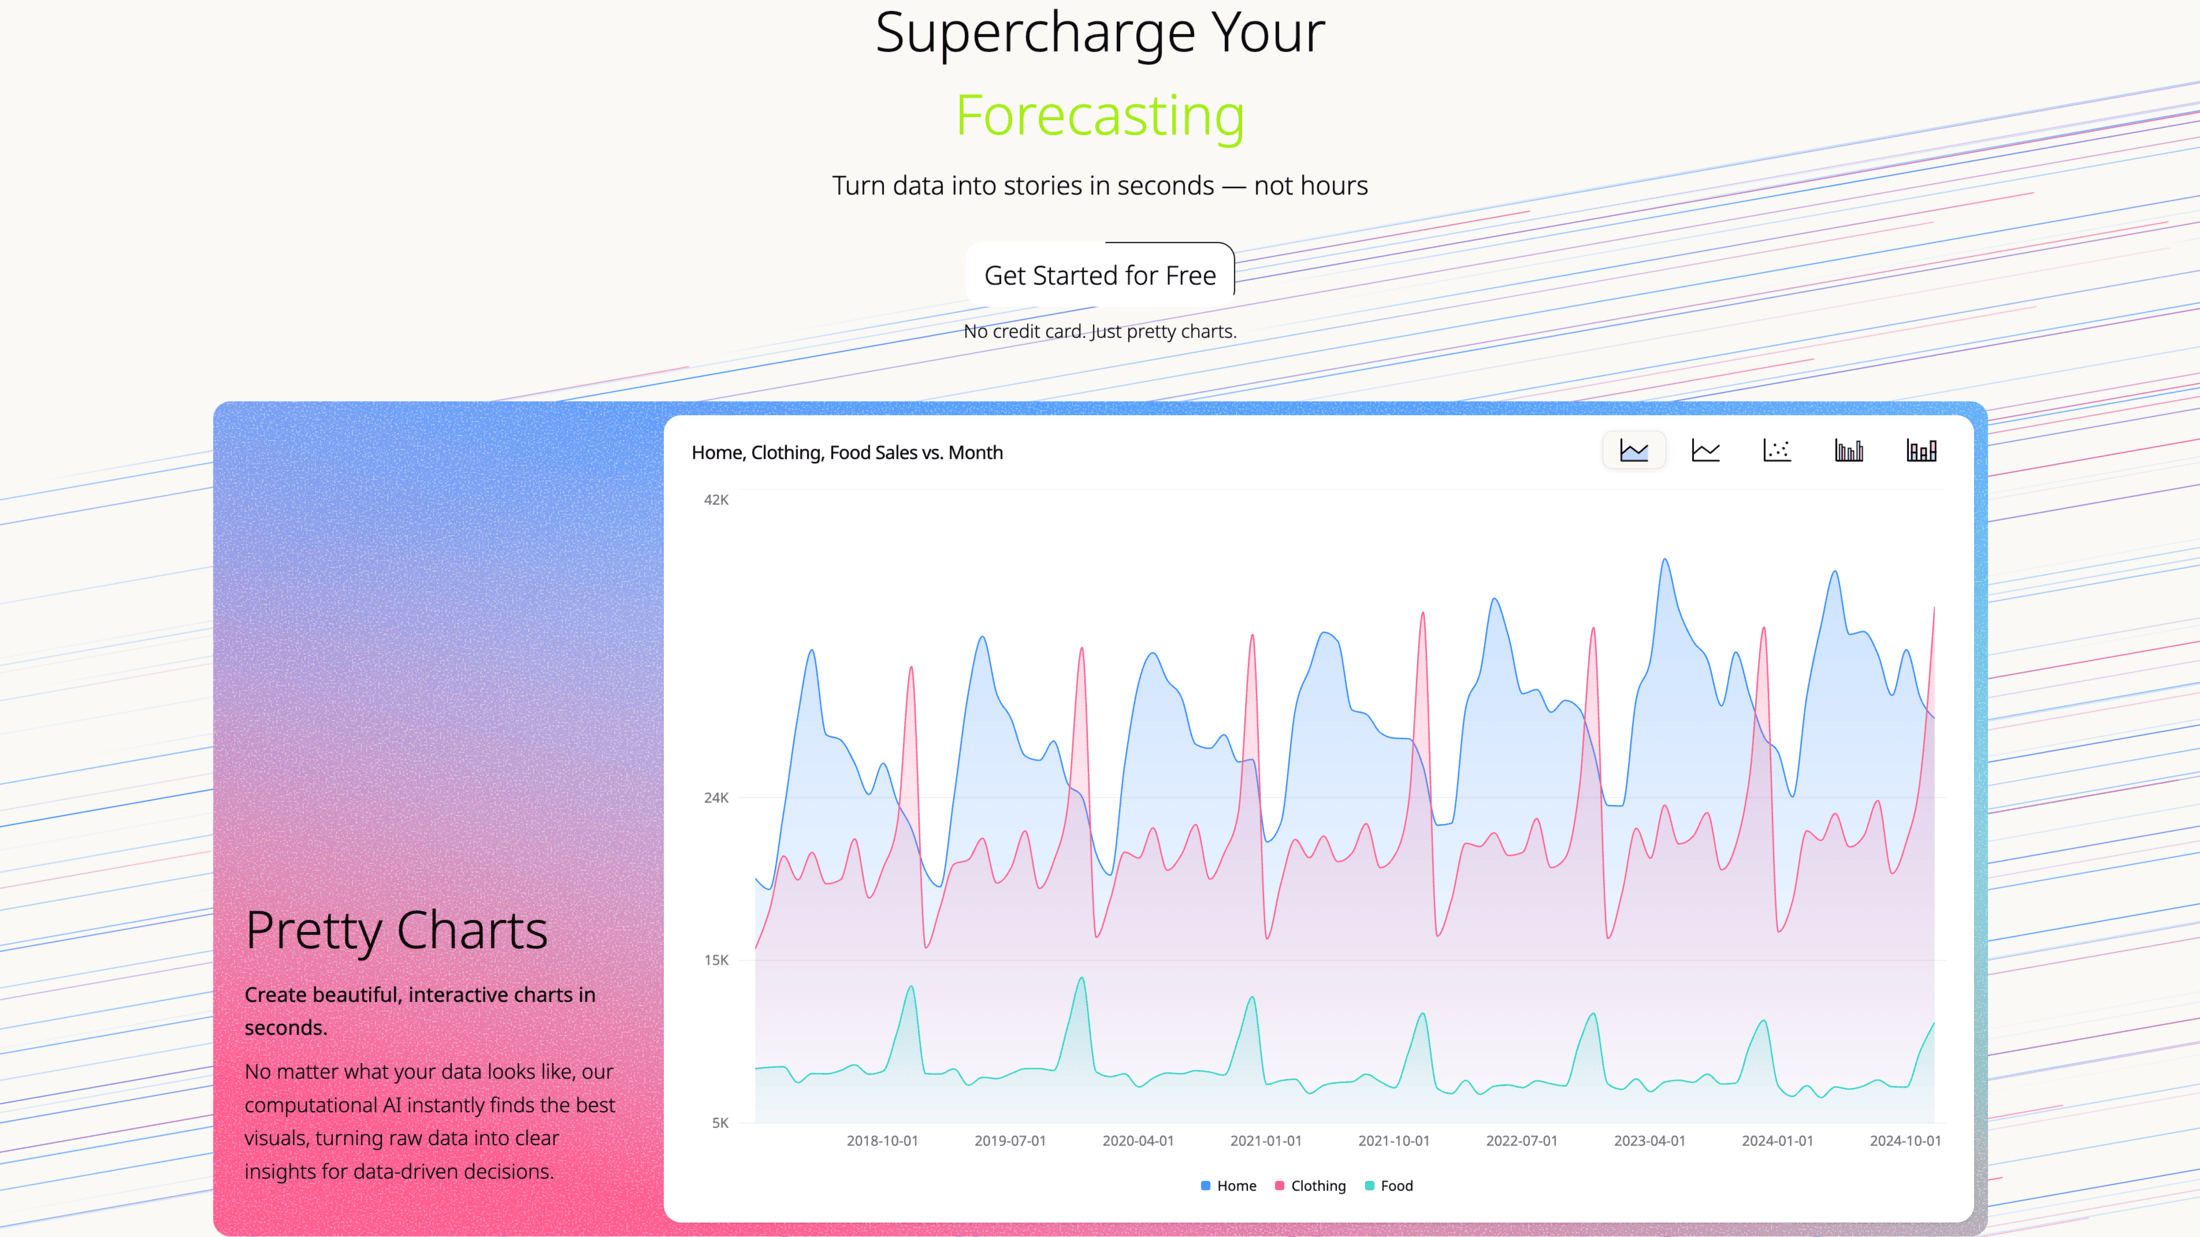Click the Pretty Charts heading
2200x1237 pixels.
point(397,930)
